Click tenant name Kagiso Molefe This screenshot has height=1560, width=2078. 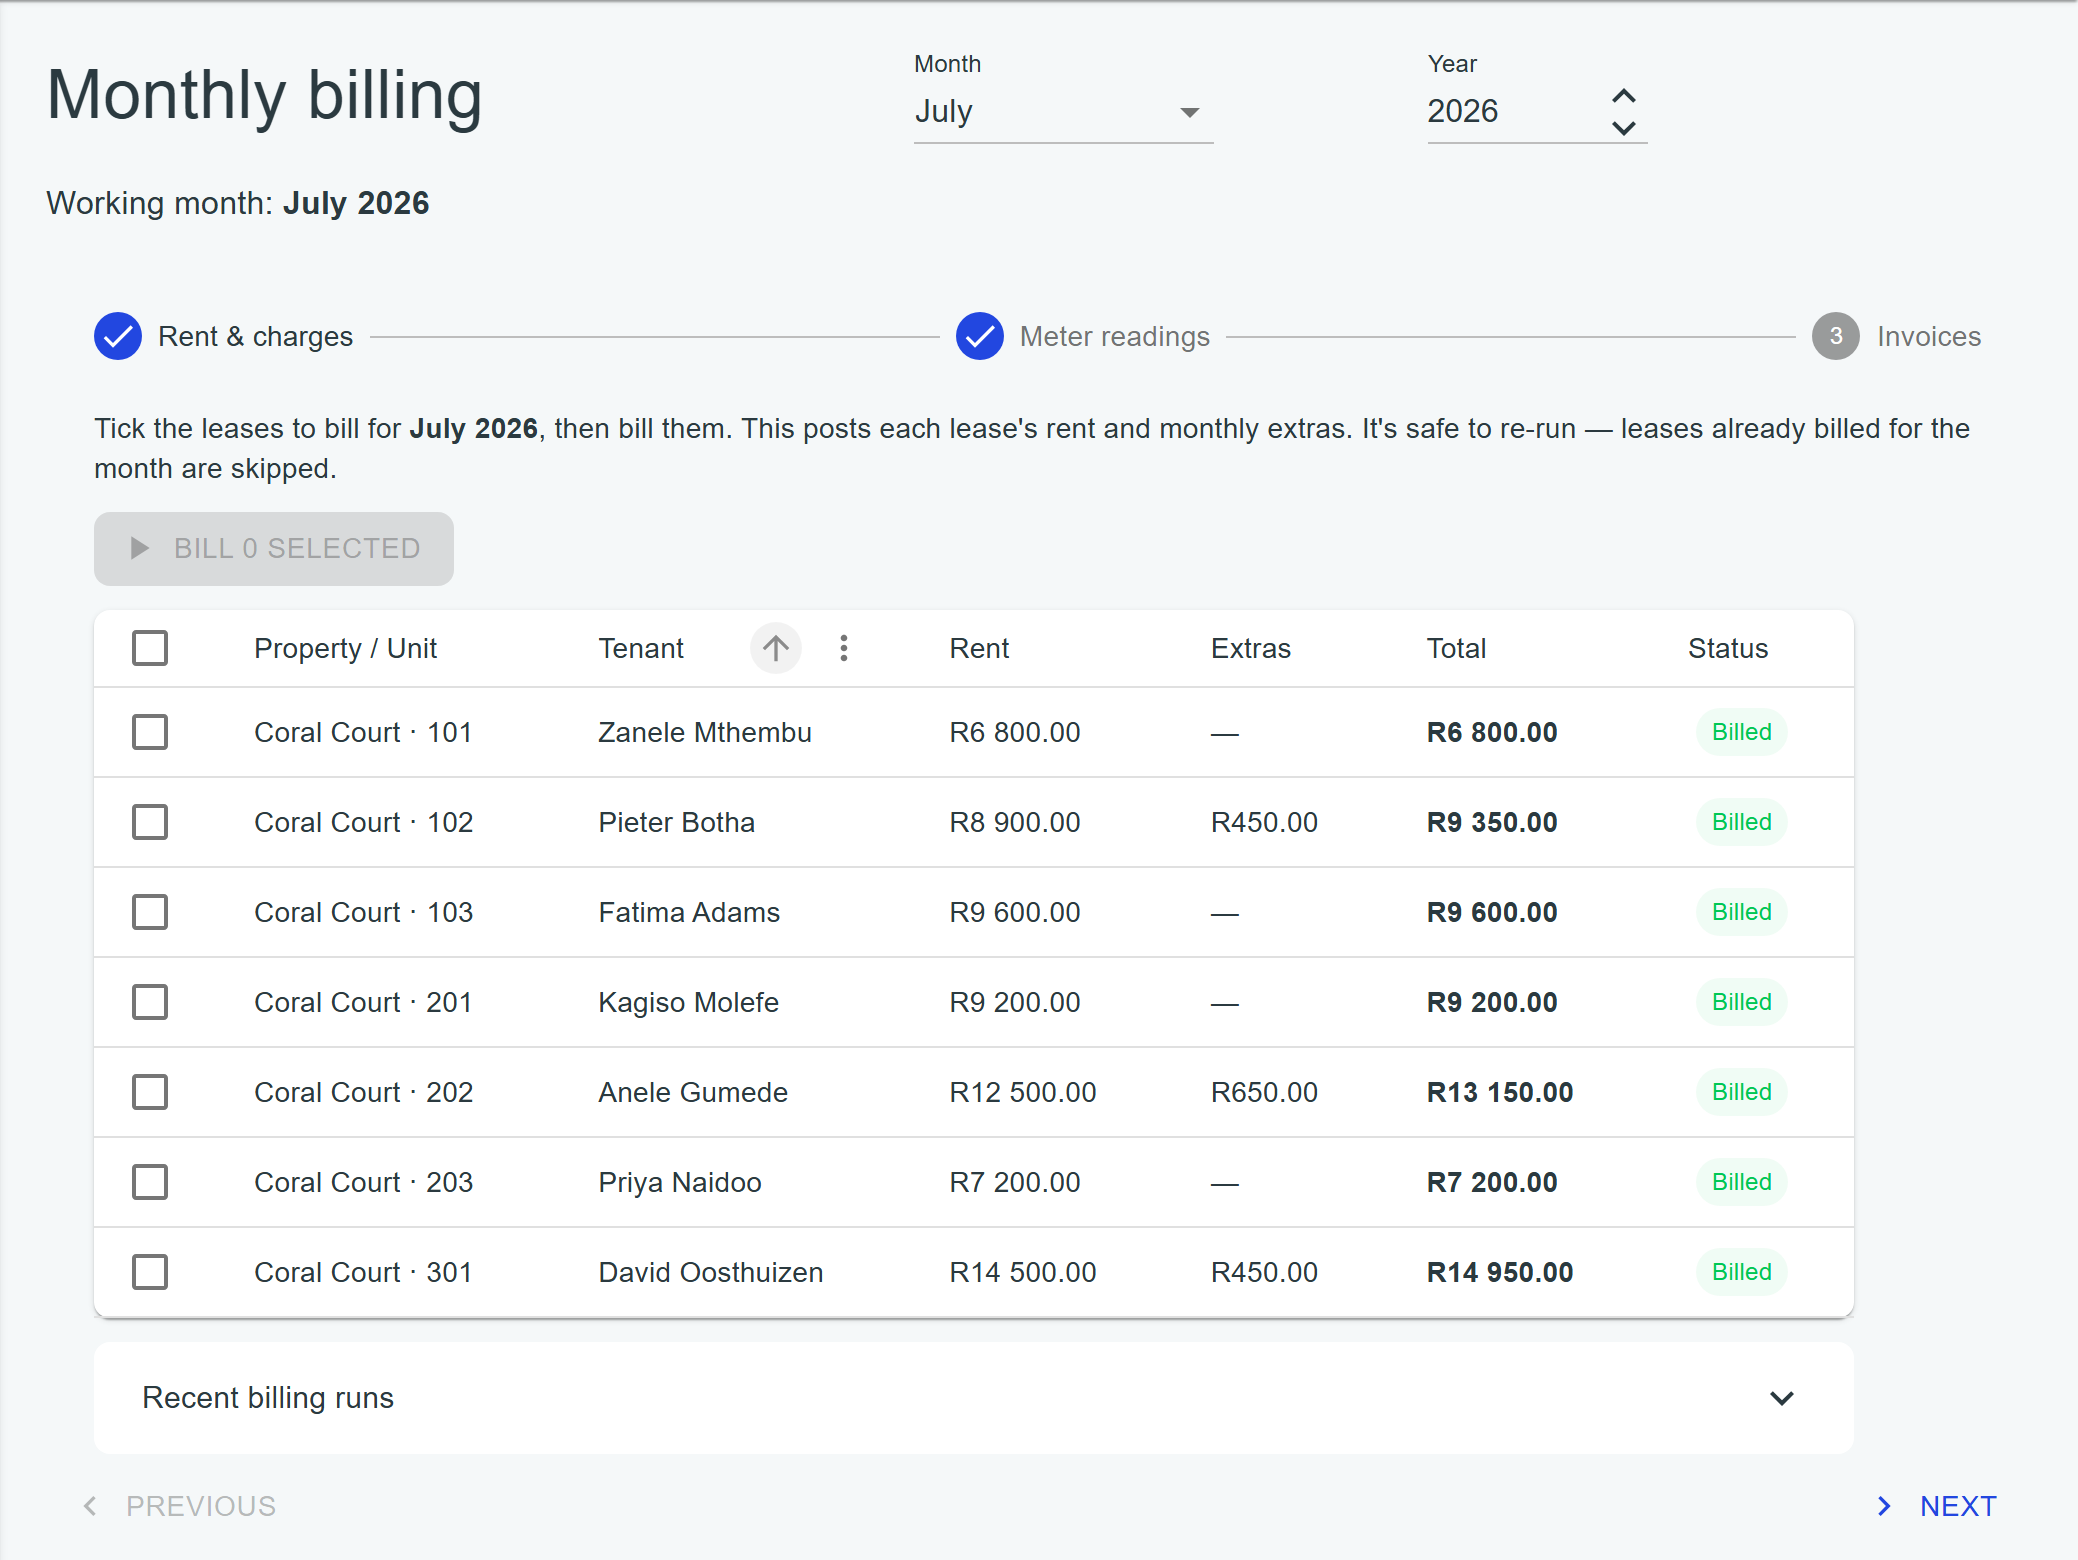[688, 1002]
